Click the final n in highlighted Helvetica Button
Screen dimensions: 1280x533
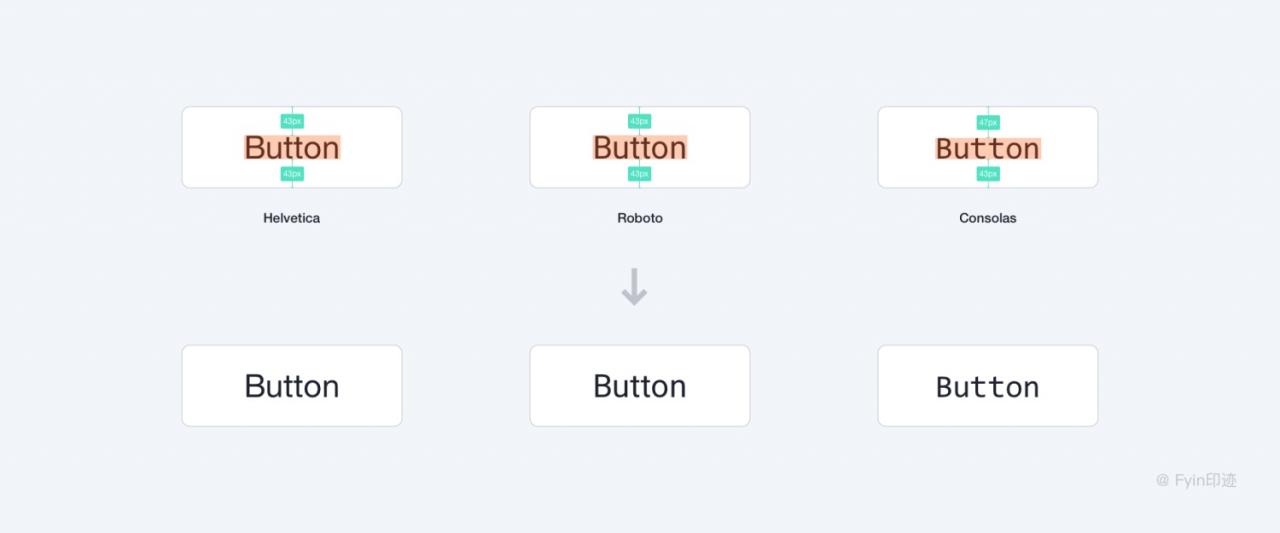(330, 150)
